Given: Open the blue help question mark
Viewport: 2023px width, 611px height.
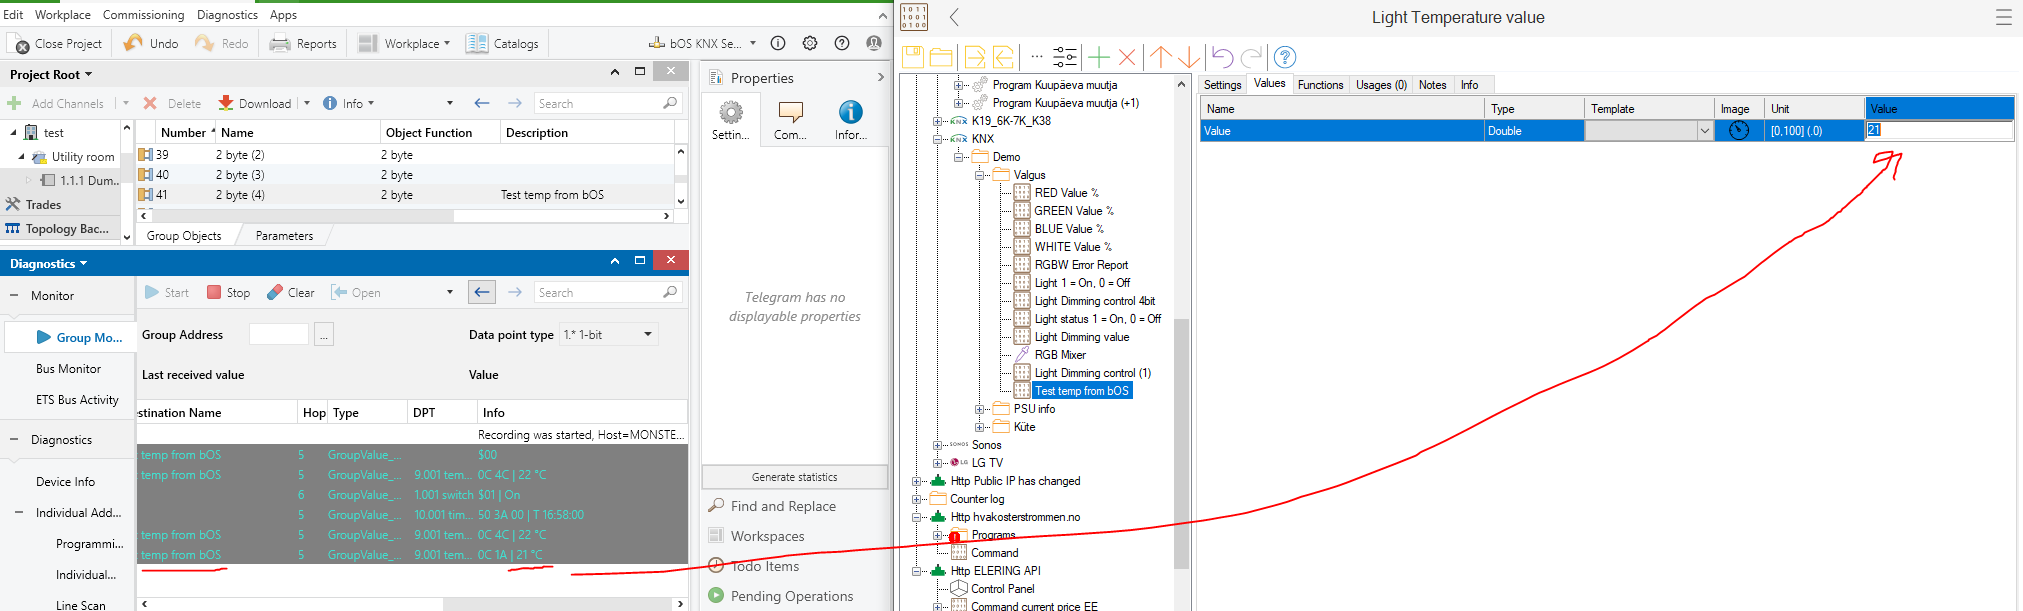Looking at the screenshot, I should [x=1285, y=57].
